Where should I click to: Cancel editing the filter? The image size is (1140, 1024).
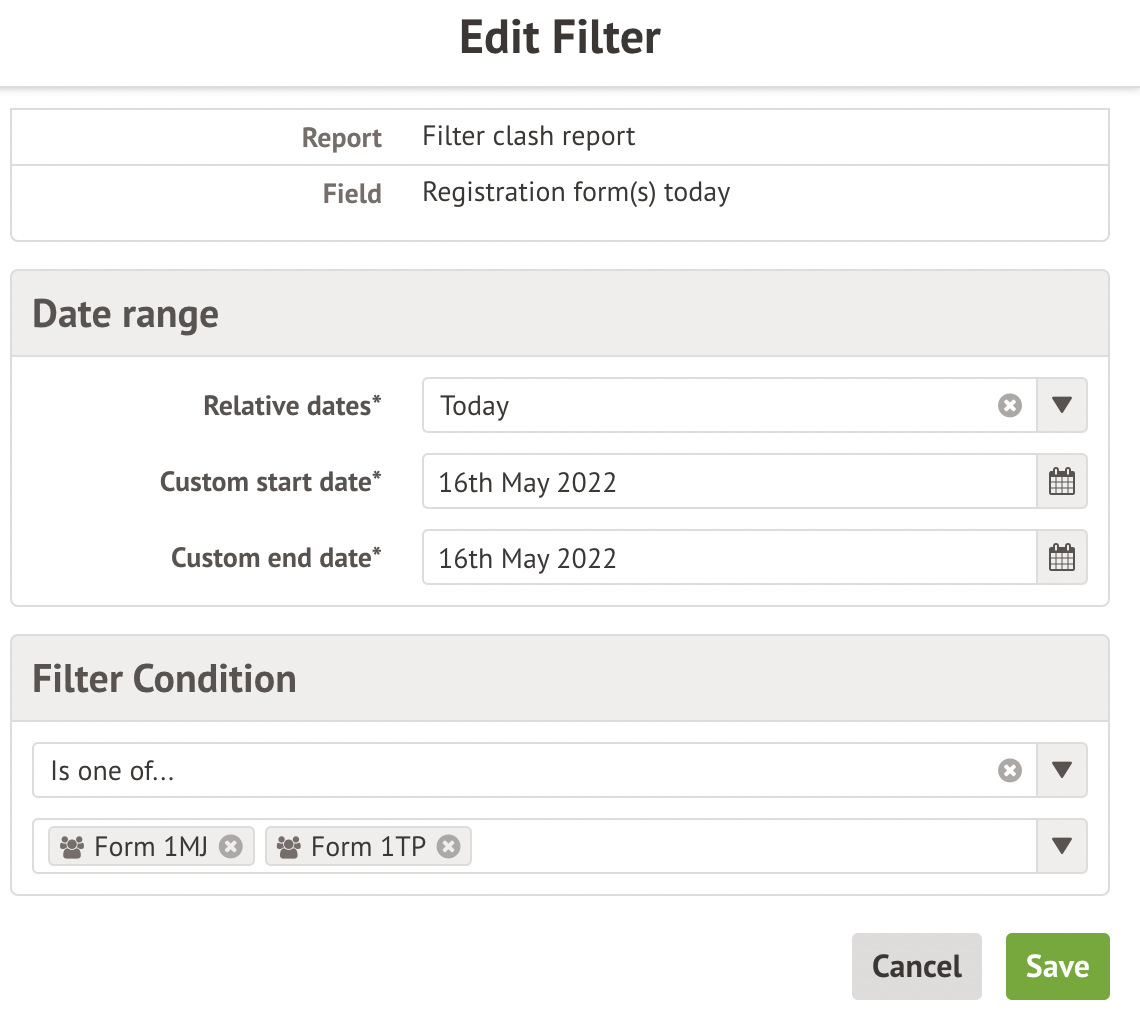pos(916,967)
